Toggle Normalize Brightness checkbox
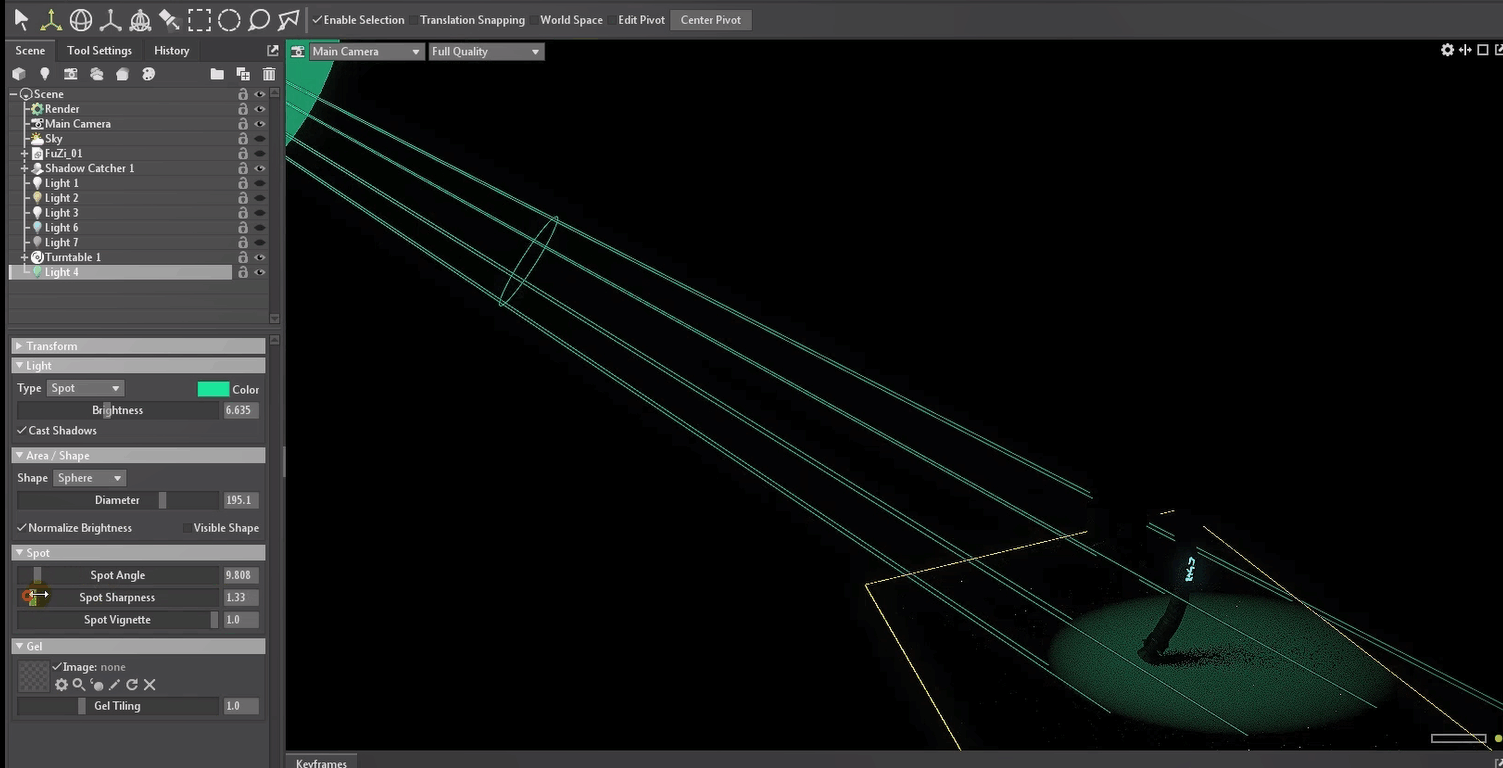Screen dimensions: 1503x768 click(22, 527)
